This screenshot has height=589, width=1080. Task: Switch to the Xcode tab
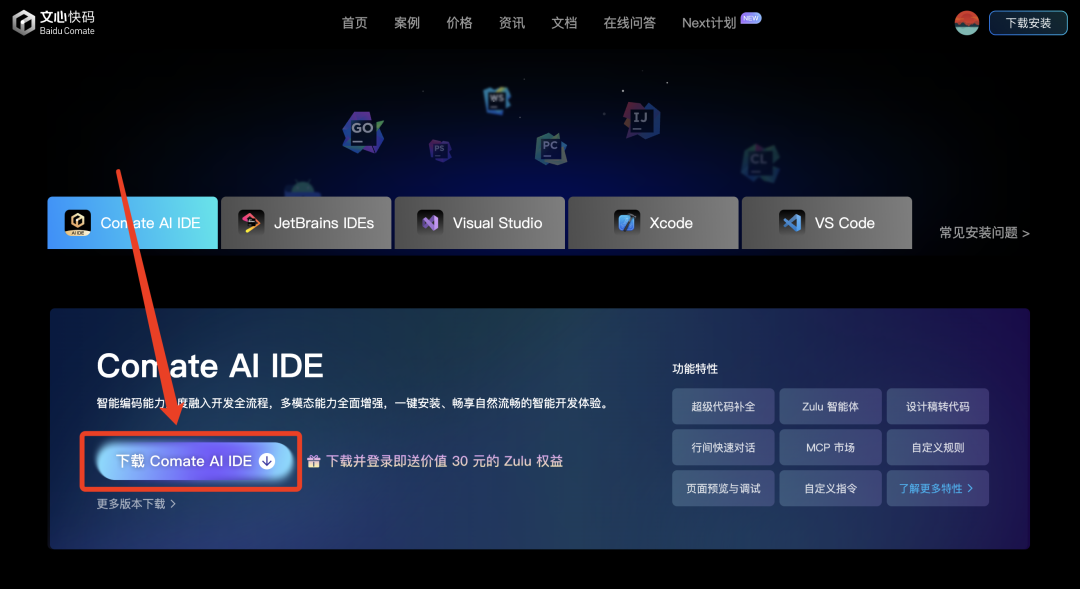coord(653,222)
